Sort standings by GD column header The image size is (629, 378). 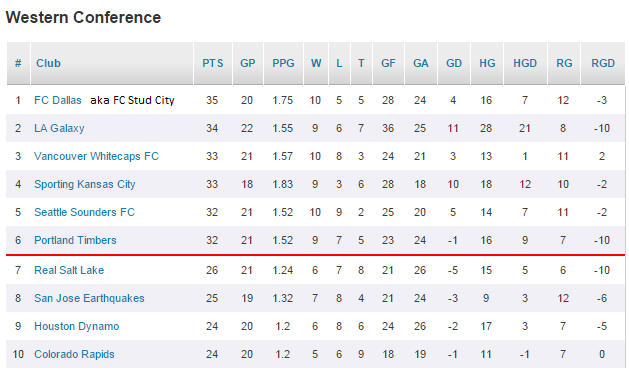[454, 63]
